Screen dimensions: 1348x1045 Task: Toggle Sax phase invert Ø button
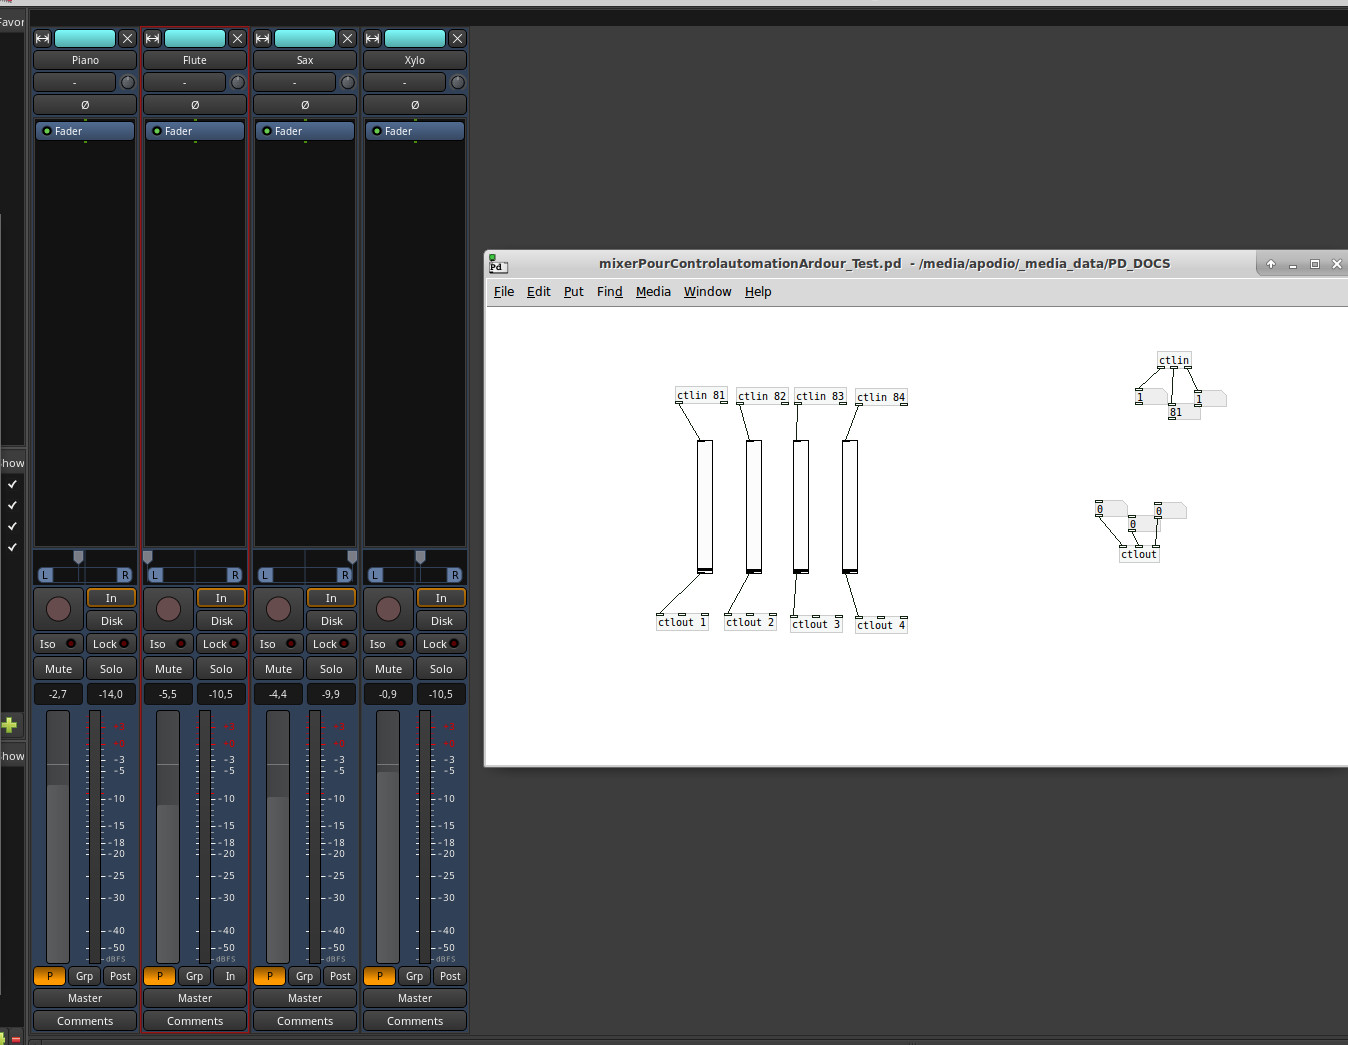305,105
